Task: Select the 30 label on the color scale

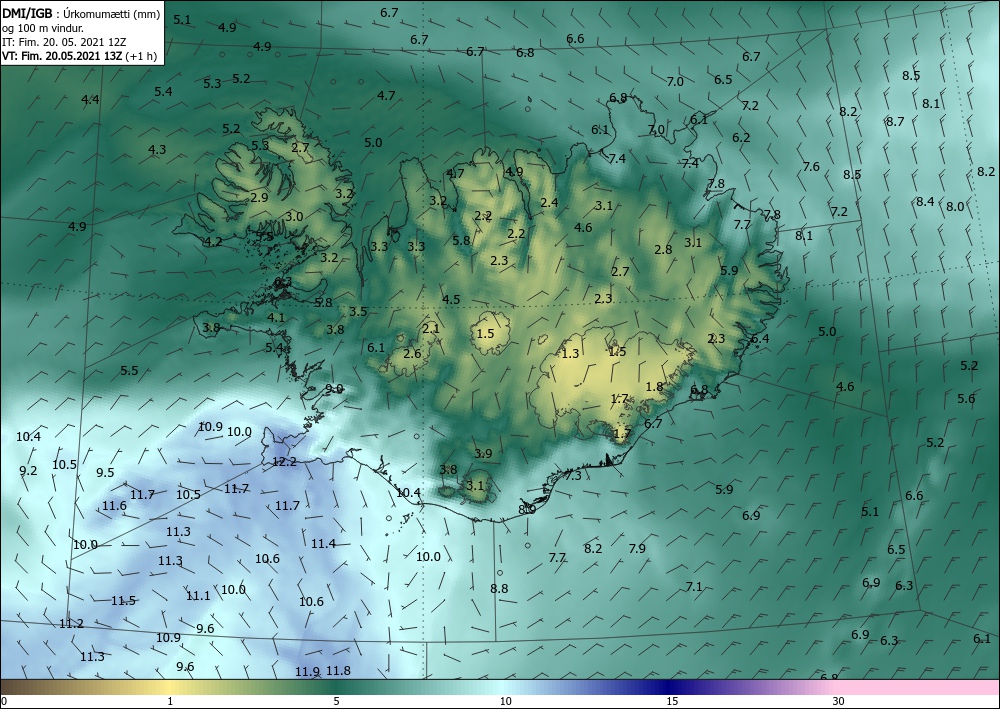Action: tap(838, 701)
